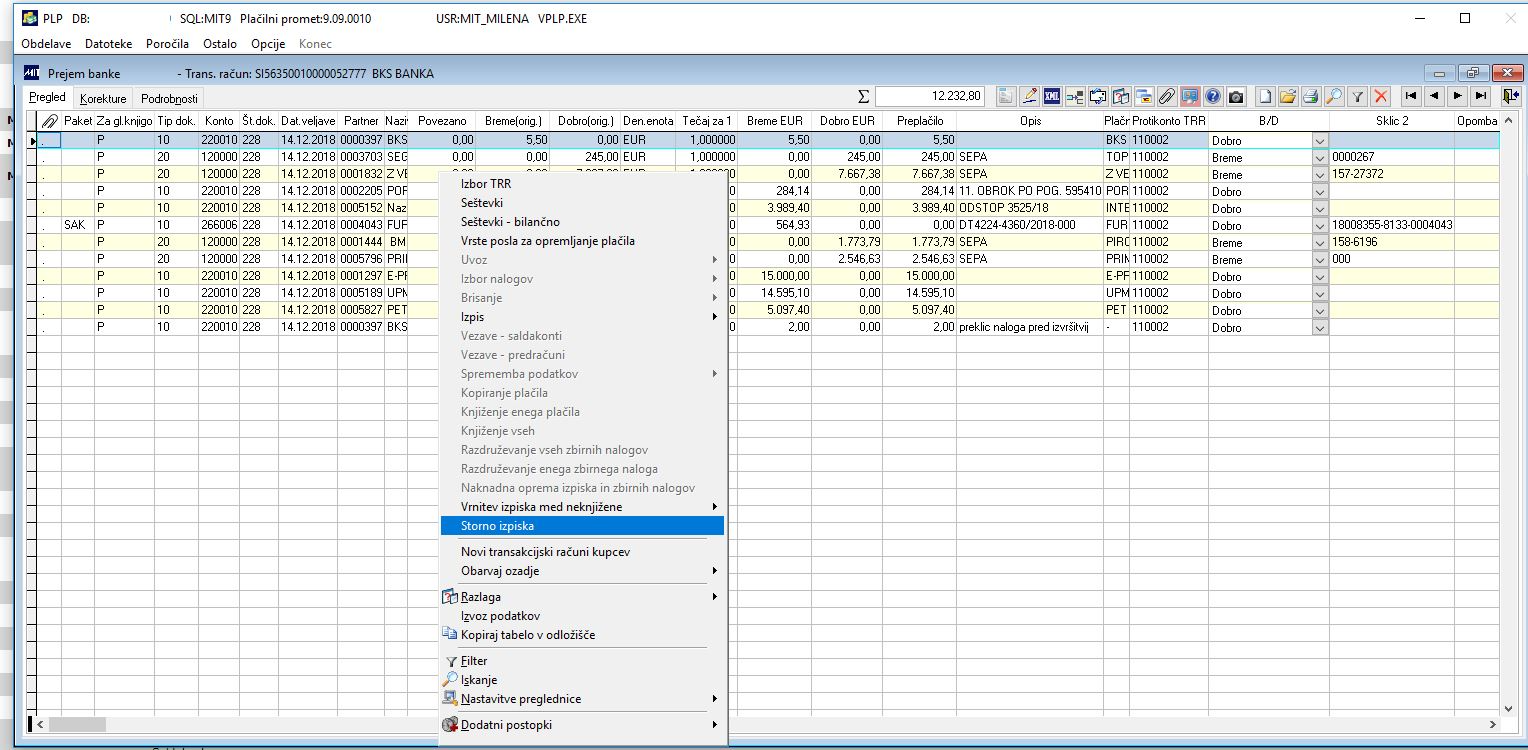Open B/D dropdown in first row
Viewport: 1528px width, 750px height.
click(x=1320, y=141)
